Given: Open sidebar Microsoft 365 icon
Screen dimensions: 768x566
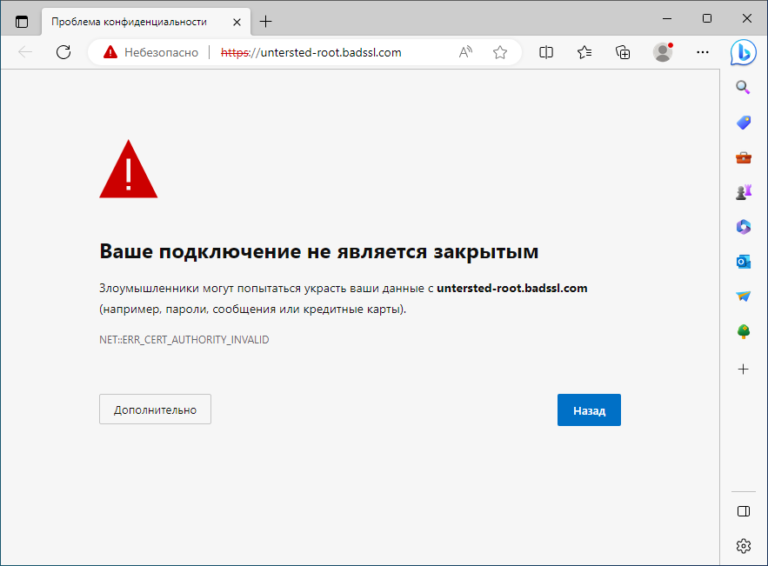Looking at the screenshot, I should pos(744,227).
